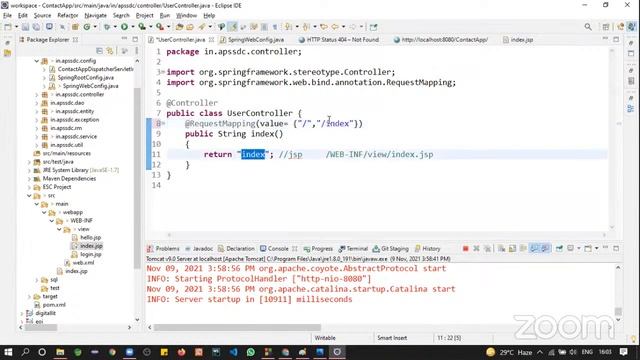Open the File menu
Image resolution: width=640 pixels, height=360 pixels.
[7, 16]
